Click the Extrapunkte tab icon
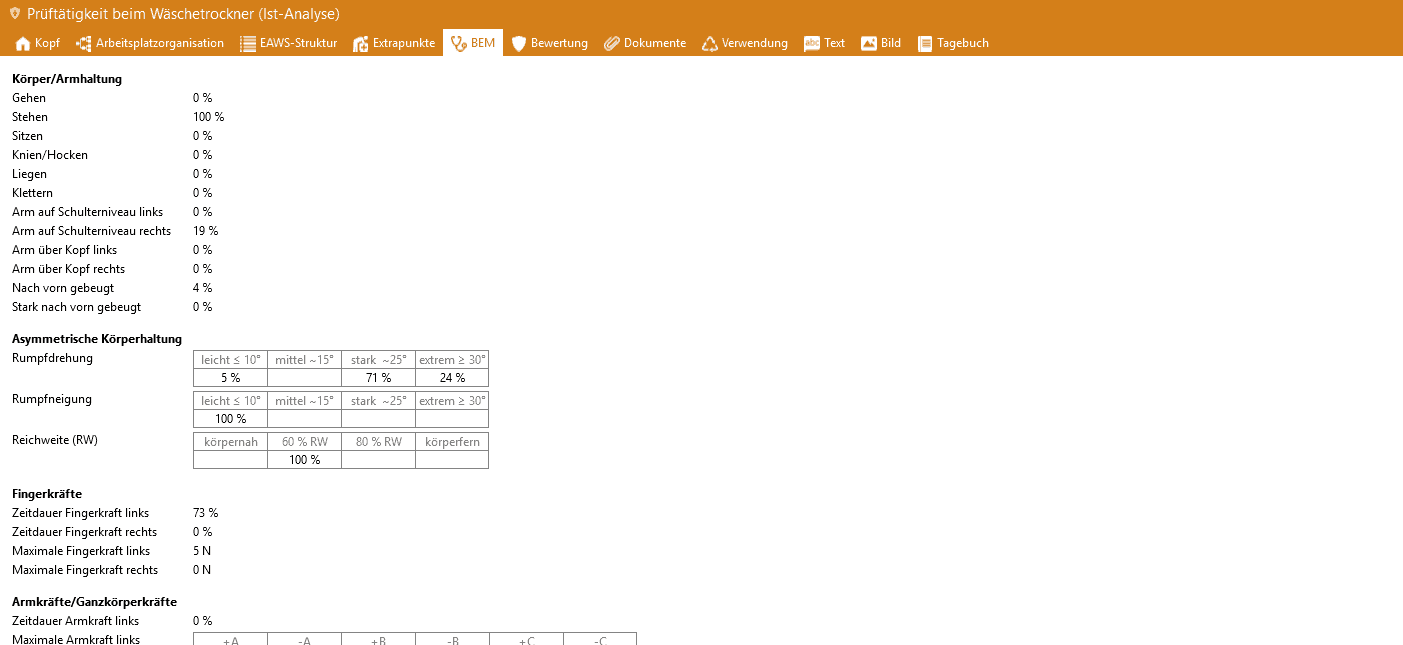The width and height of the screenshot is (1403, 645). 361,44
